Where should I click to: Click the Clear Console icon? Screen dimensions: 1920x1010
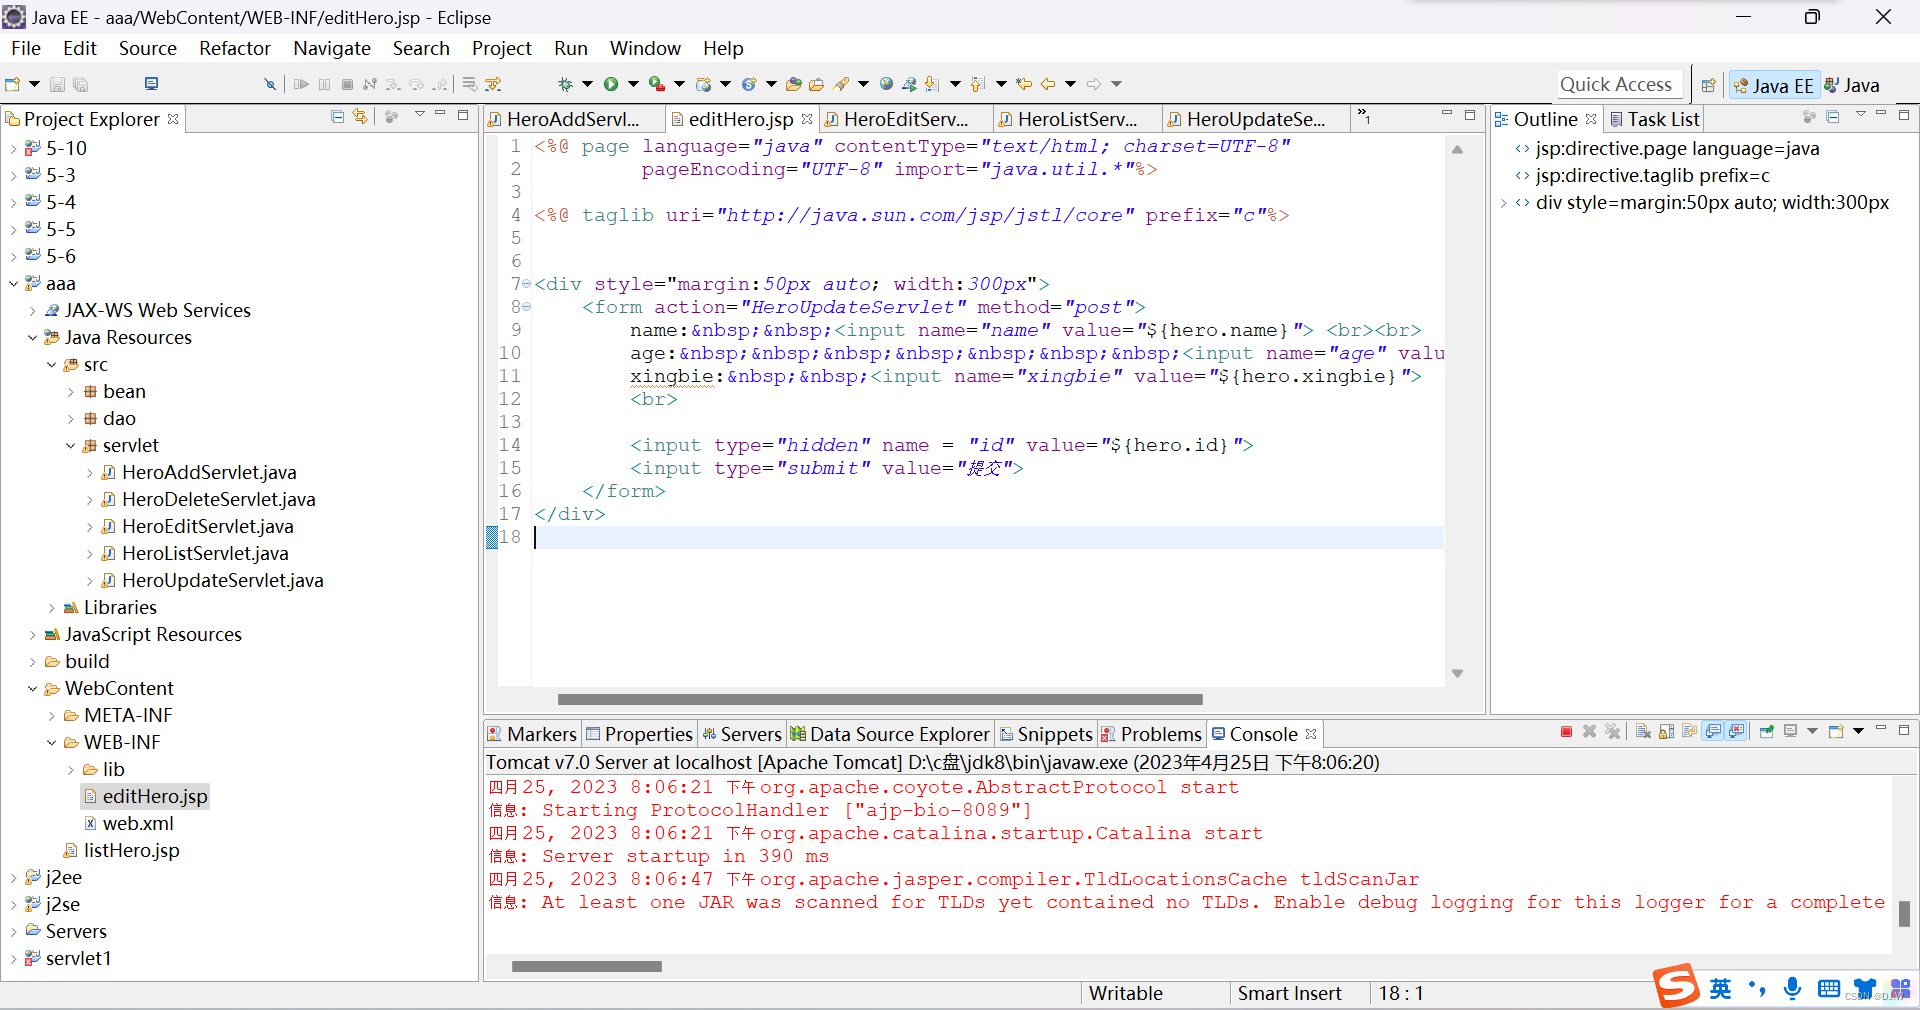1643,732
